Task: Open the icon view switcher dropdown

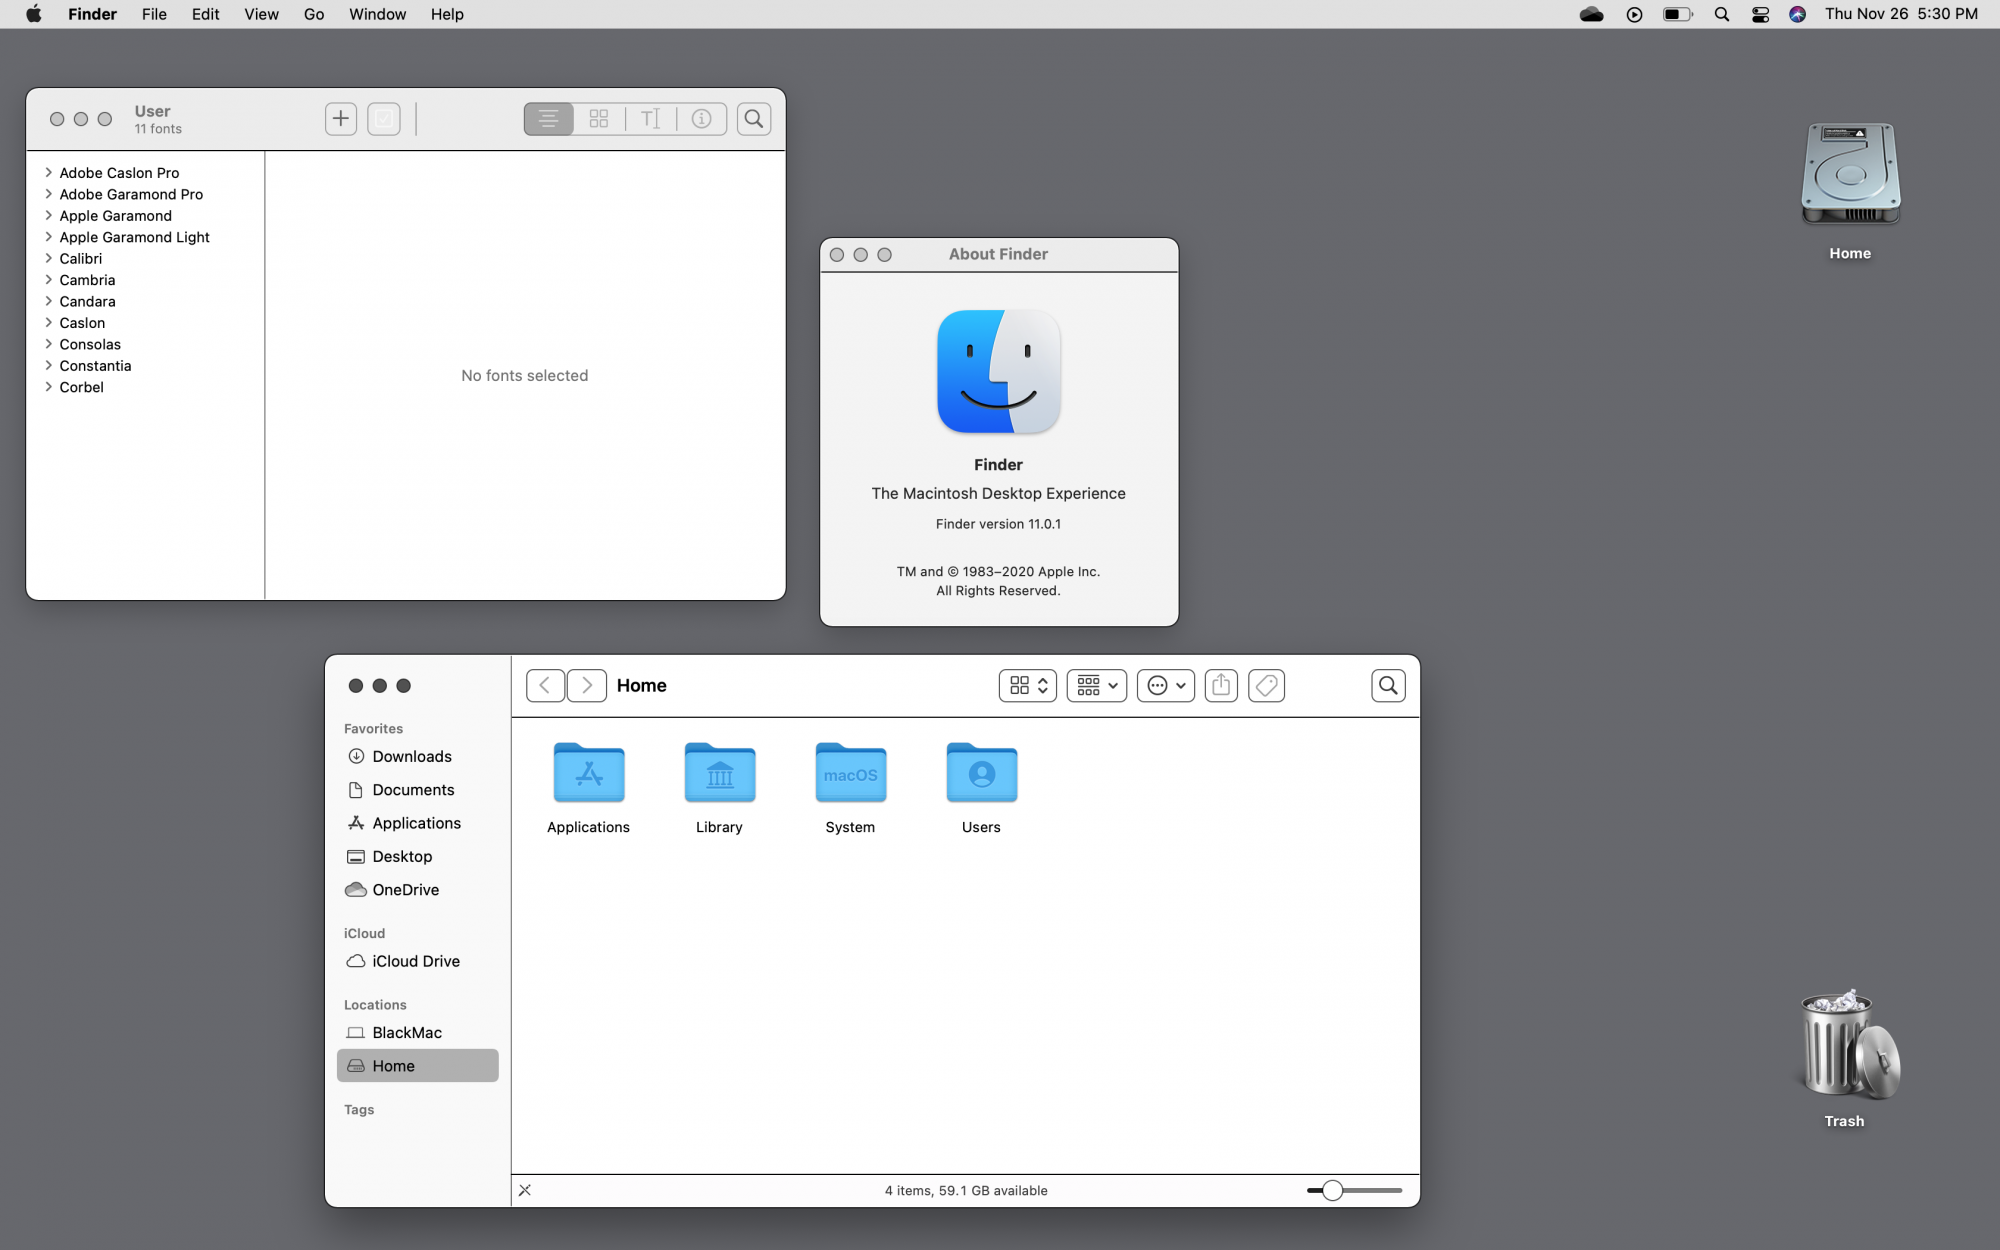Action: 1028,685
